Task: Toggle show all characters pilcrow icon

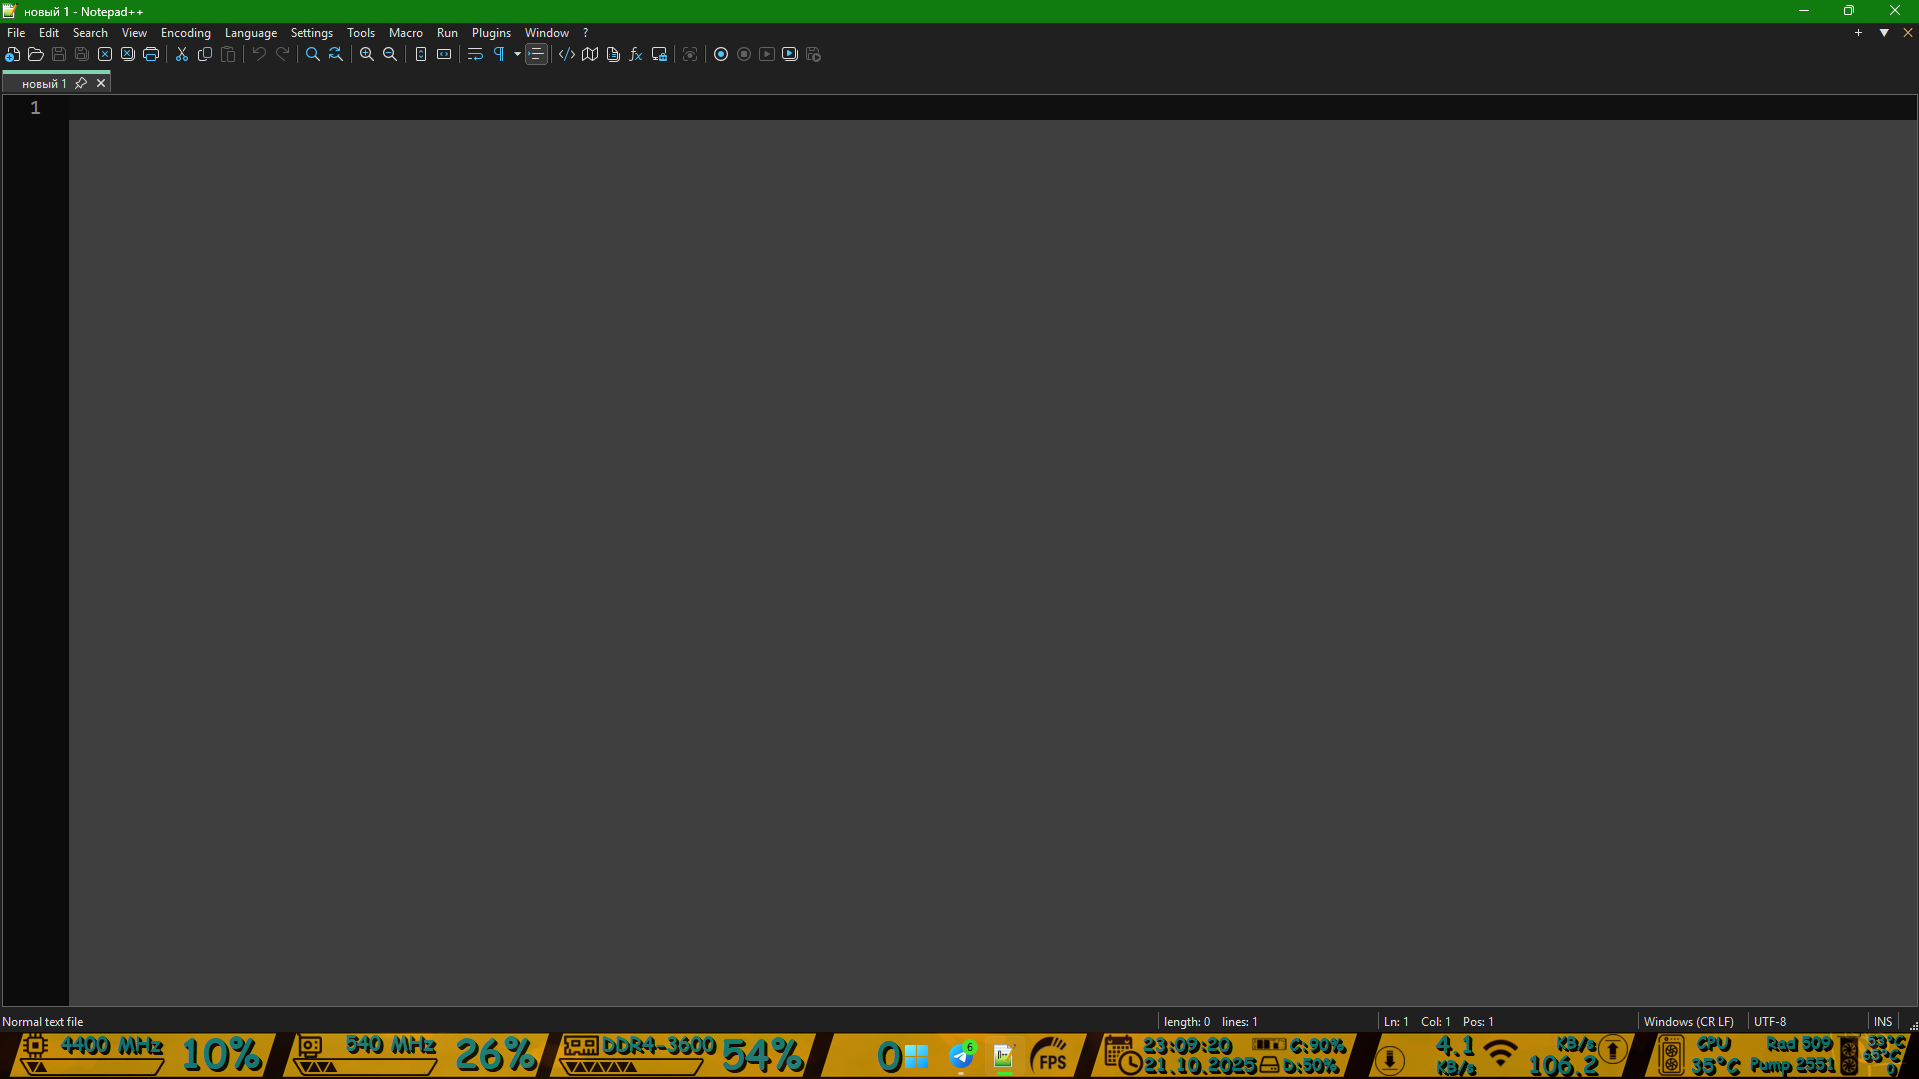Action: (x=499, y=54)
